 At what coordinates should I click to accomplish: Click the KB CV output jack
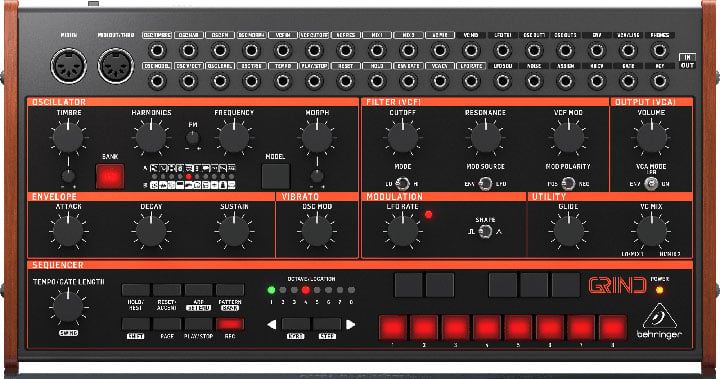(596, 81)
